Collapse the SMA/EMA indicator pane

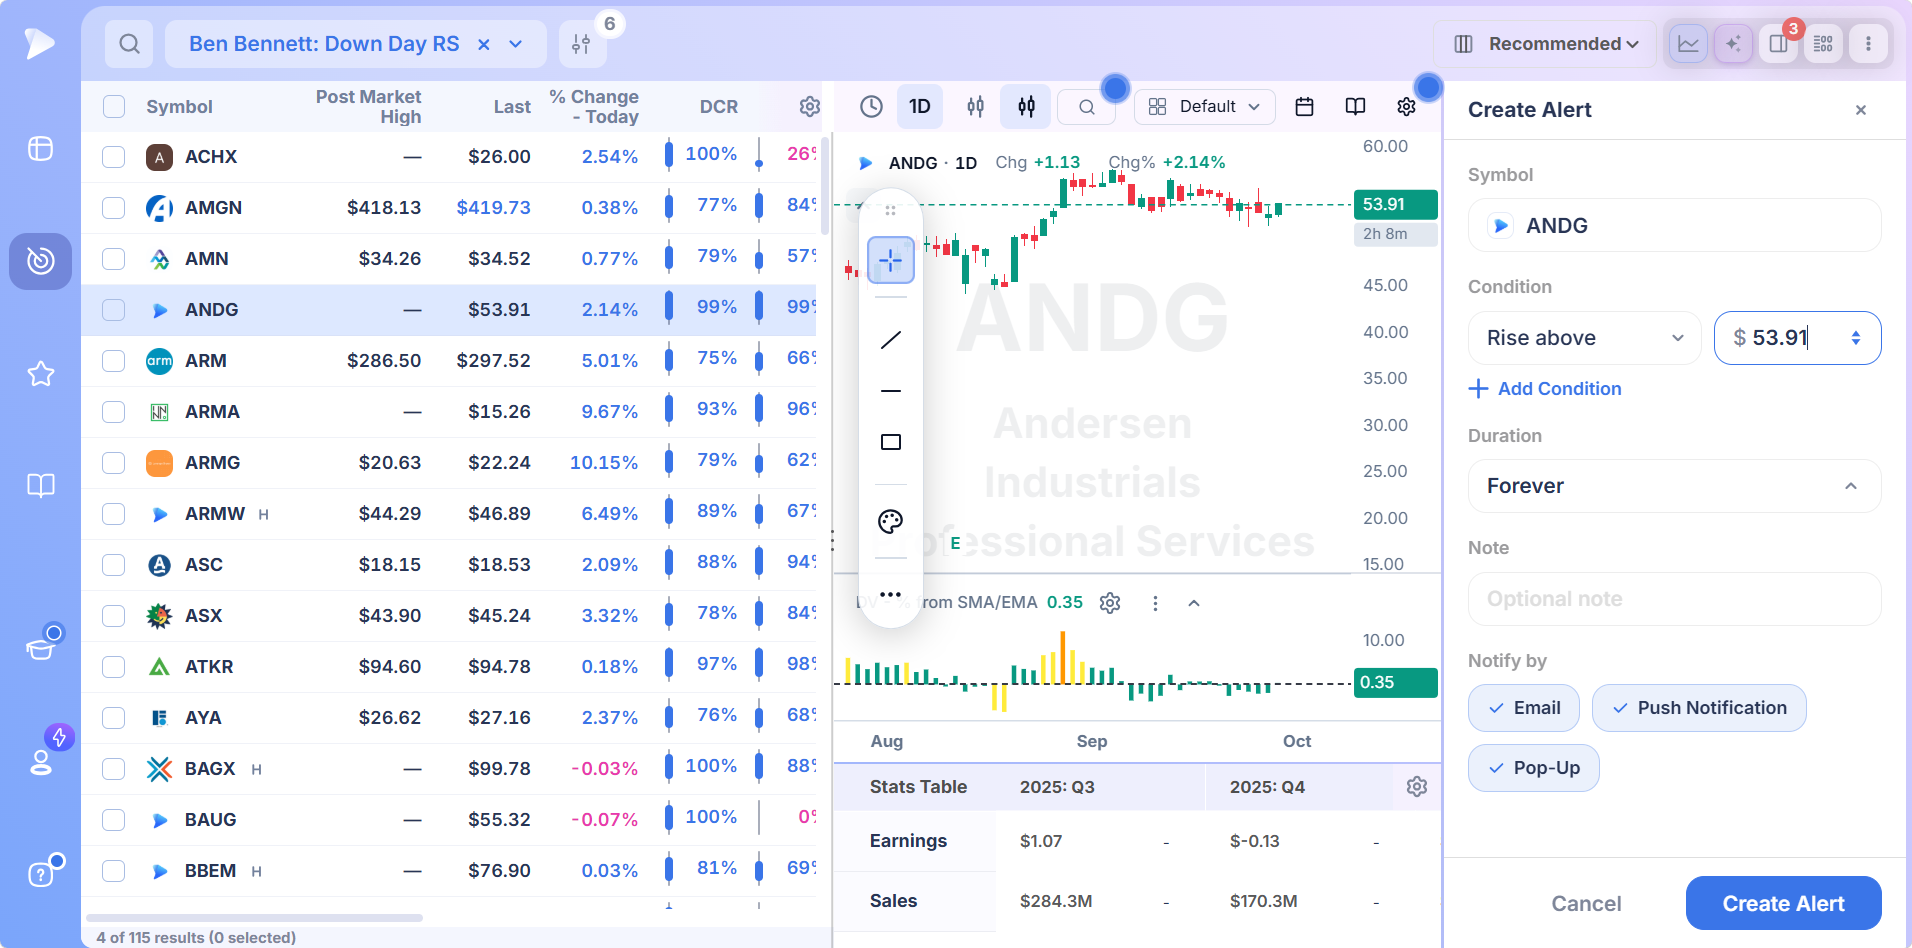tap(1194, 603)
